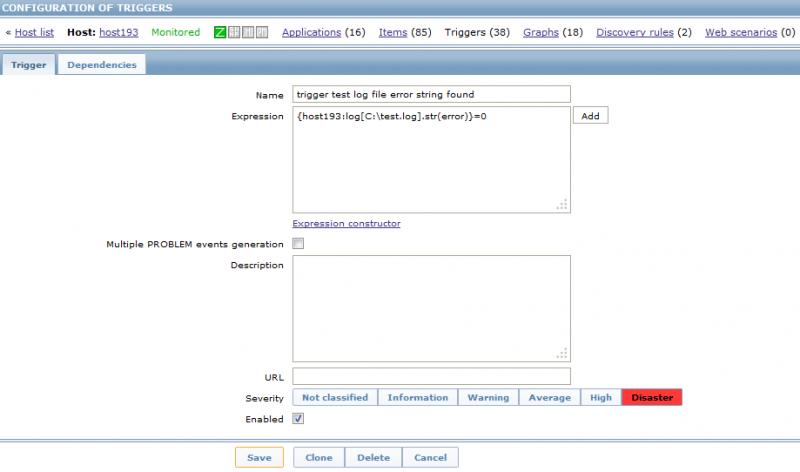The image size is (800, 472).
Task: Click the Add expression button
Action: pyautogui.click(x=590, y=116)
